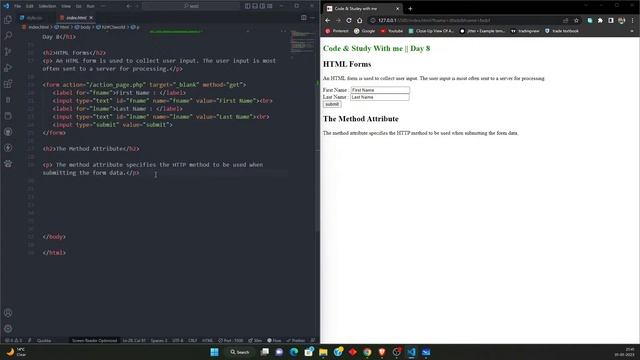The width and height of the screenshot is (640, 360).
Task: Click the browser home button
Action: point(360,20)
